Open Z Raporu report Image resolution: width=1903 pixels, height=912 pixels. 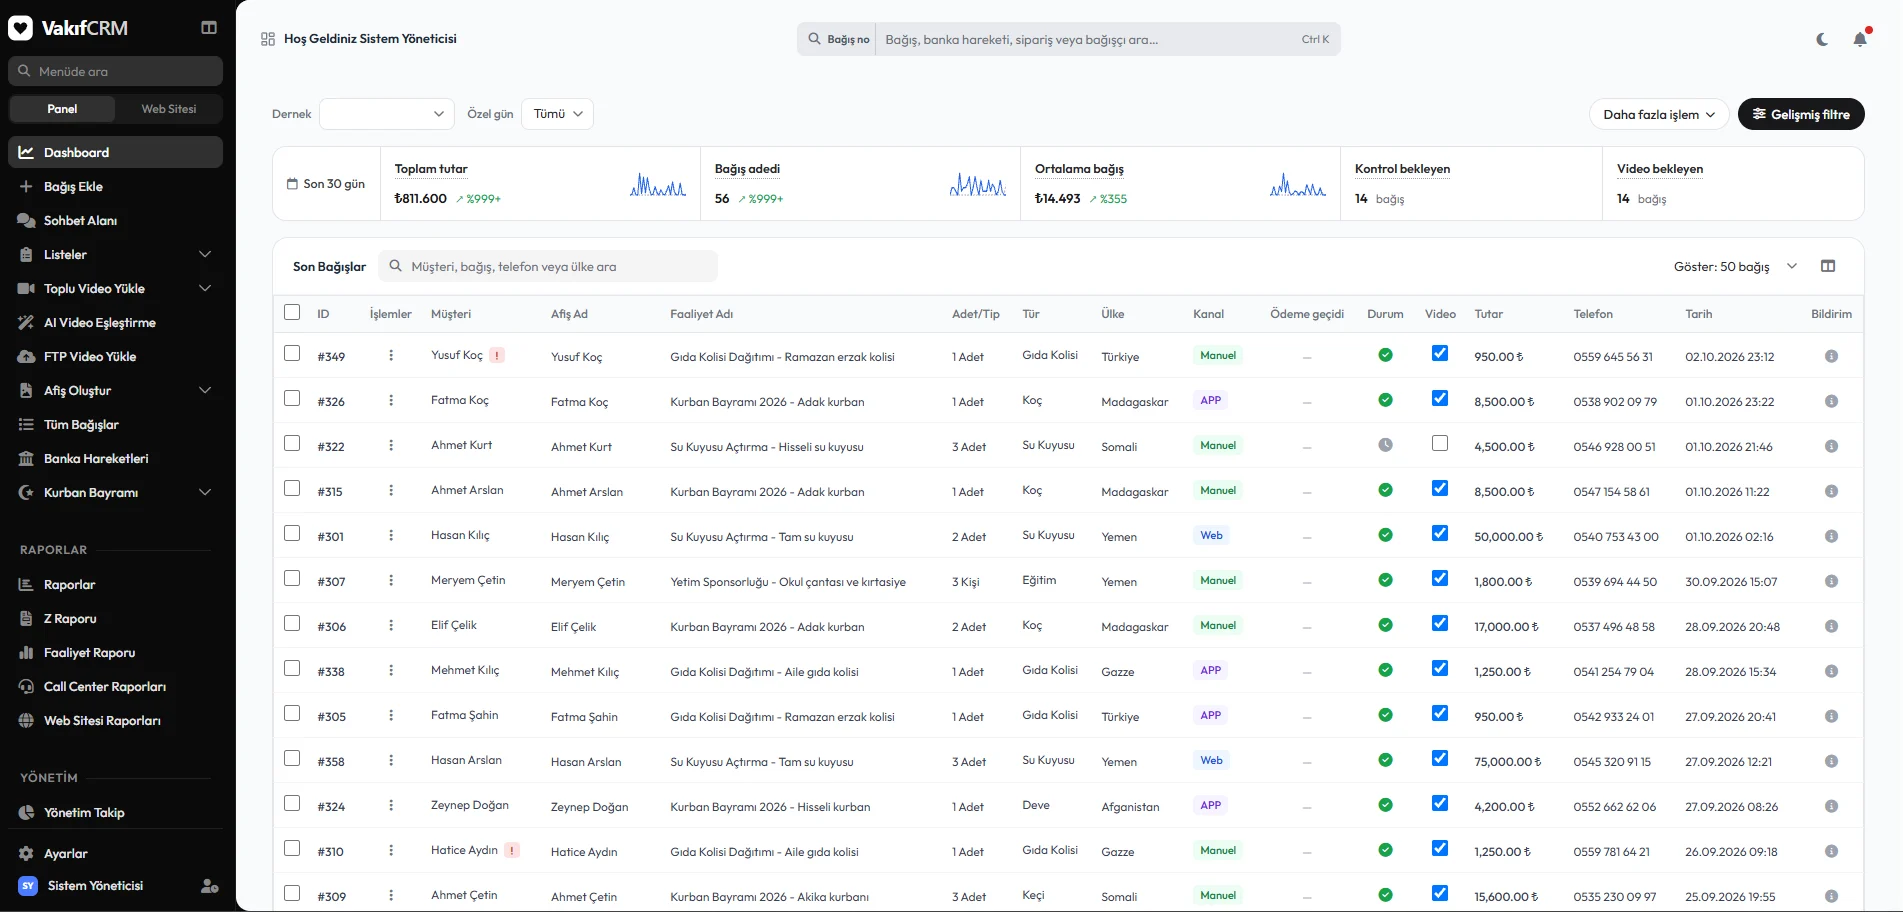[x=115, y=619]
